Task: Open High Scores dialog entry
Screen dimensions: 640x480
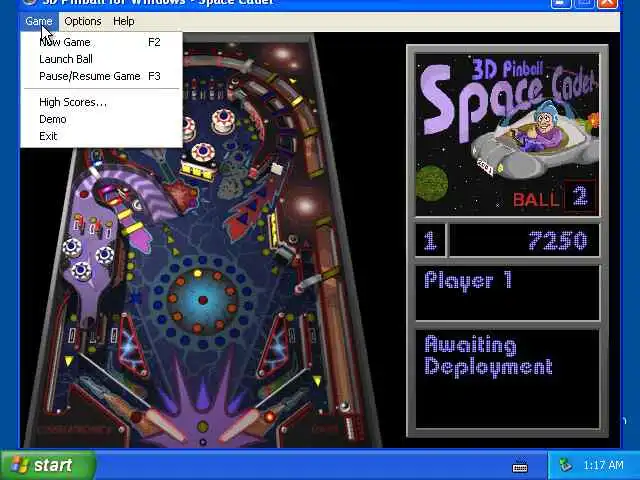Action: tap(100, 102)
